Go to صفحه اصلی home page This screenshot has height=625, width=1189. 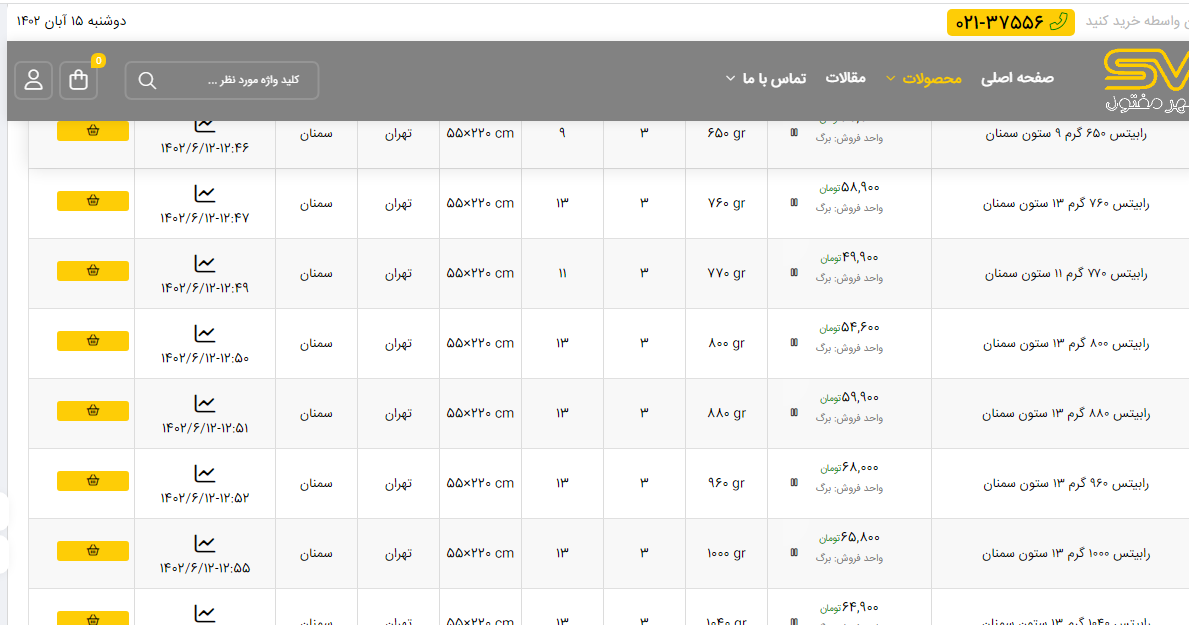[x=1017, y=78]
